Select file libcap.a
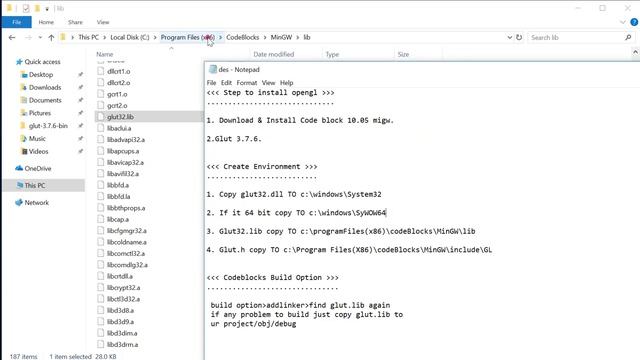Viewport: 640px width, 360px height. [118, 219]
